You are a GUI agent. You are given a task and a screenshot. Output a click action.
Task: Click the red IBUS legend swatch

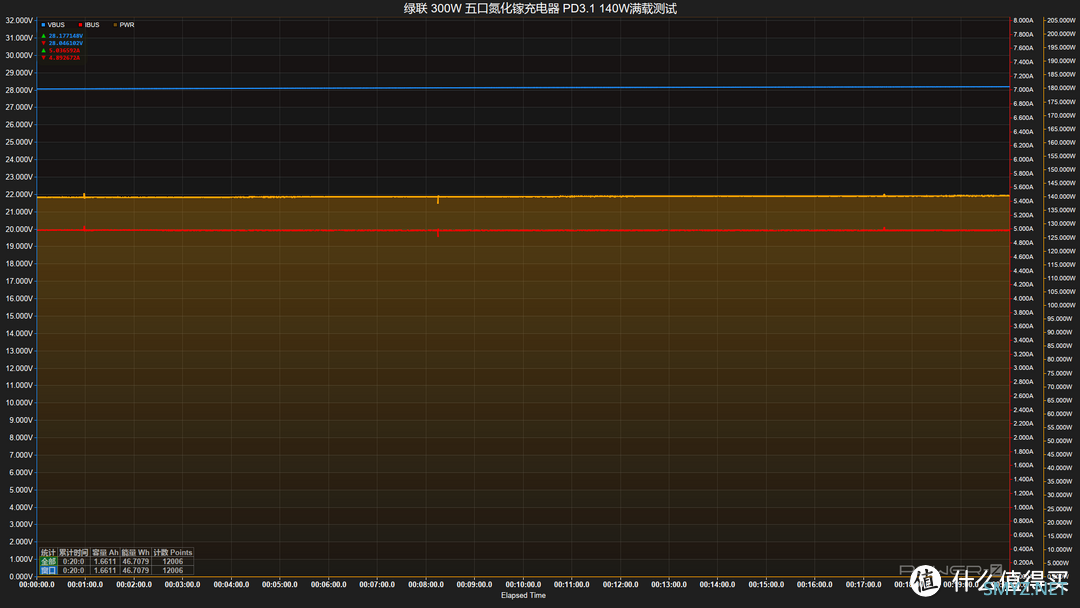click(x=81, y=25)
